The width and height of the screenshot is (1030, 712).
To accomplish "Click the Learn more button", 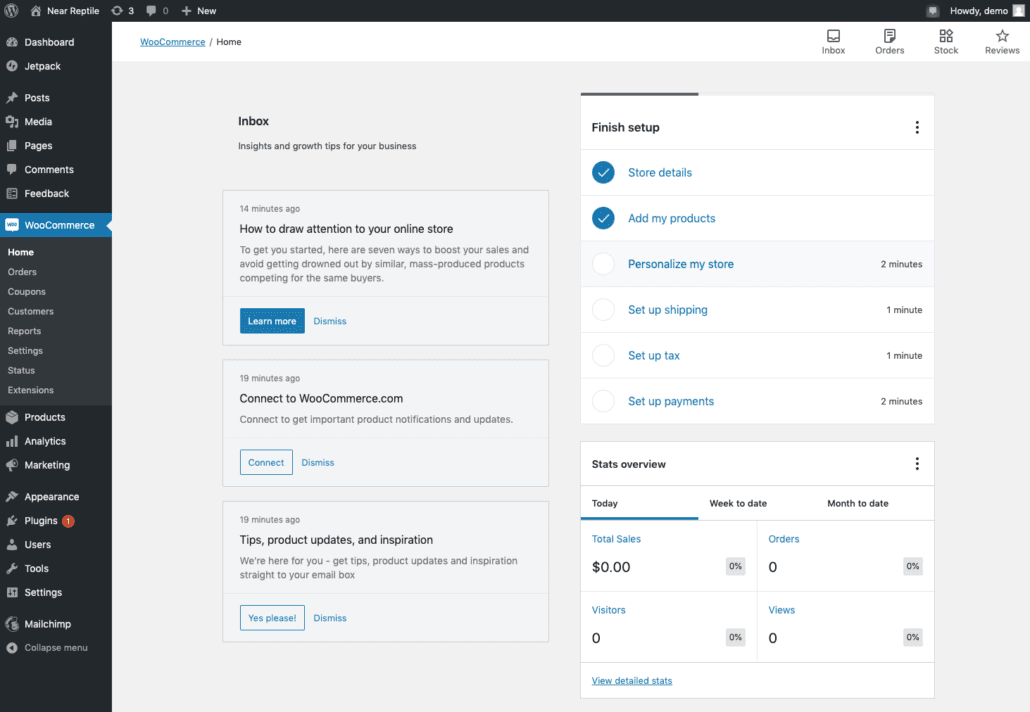I will pos(272,321).
